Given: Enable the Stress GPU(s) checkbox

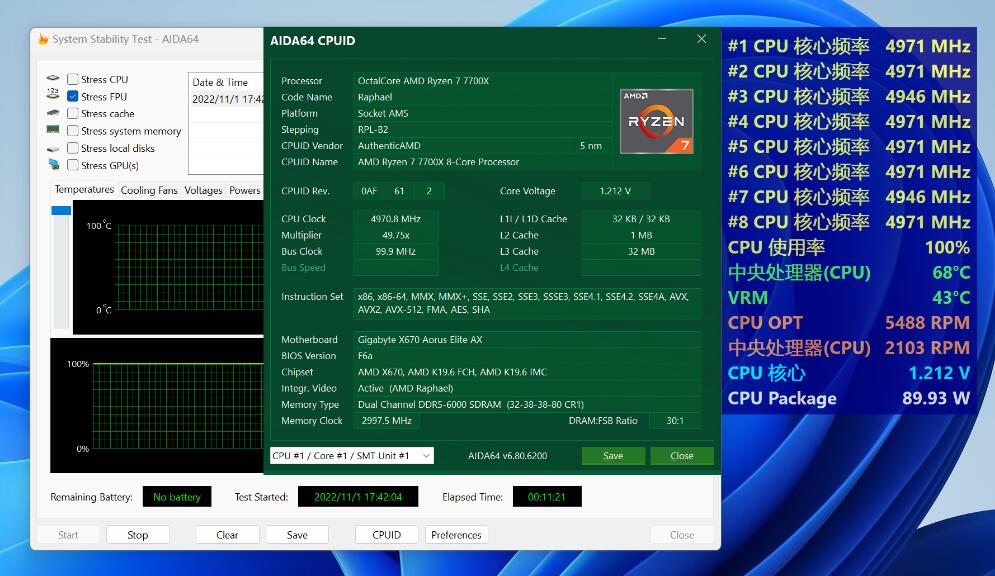Looking at the screenshot, I should click(x=73, y=165).
